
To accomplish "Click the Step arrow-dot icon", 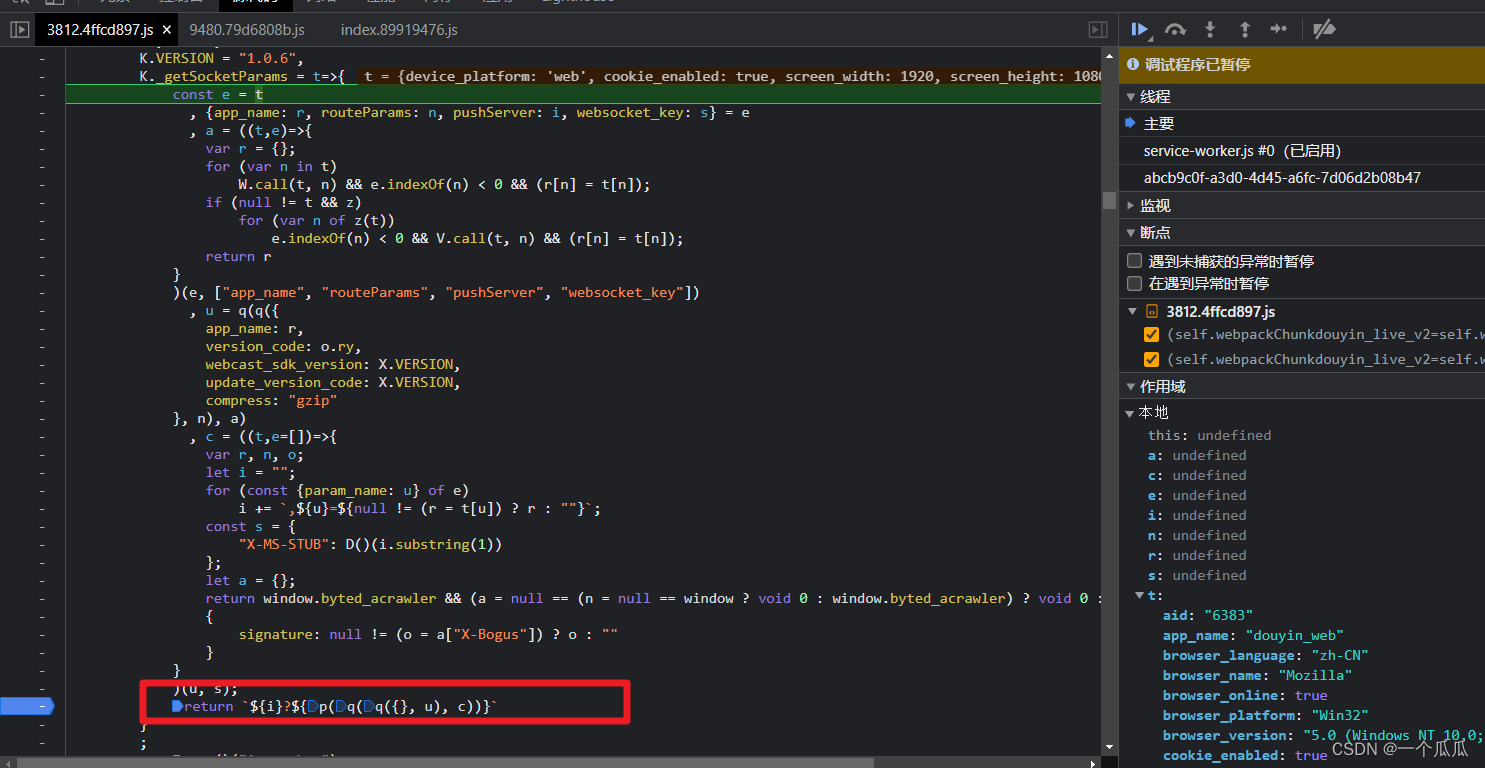I will point(1278,30).
